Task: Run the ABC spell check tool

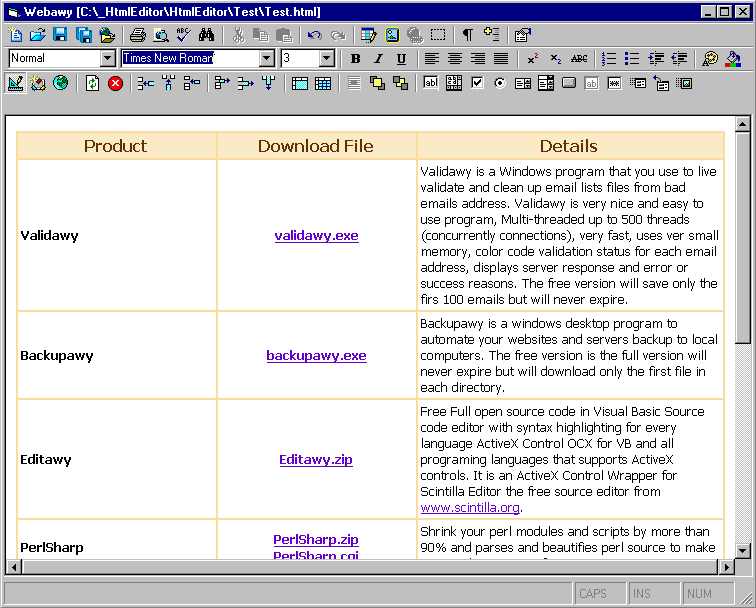Action: click(182, 35)
